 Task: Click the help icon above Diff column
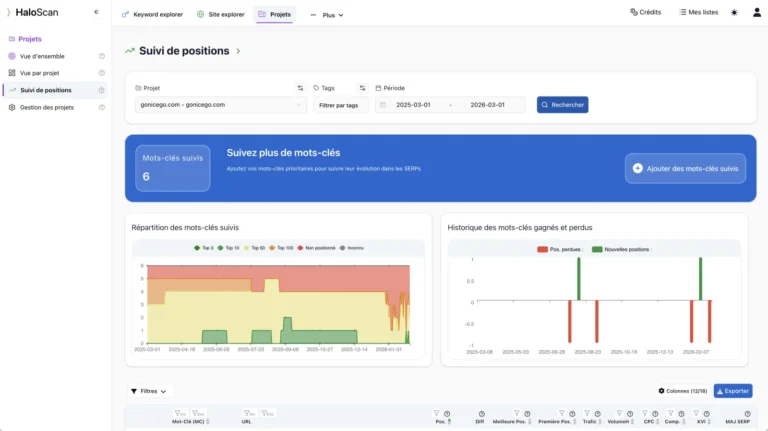tap(481, 414)
